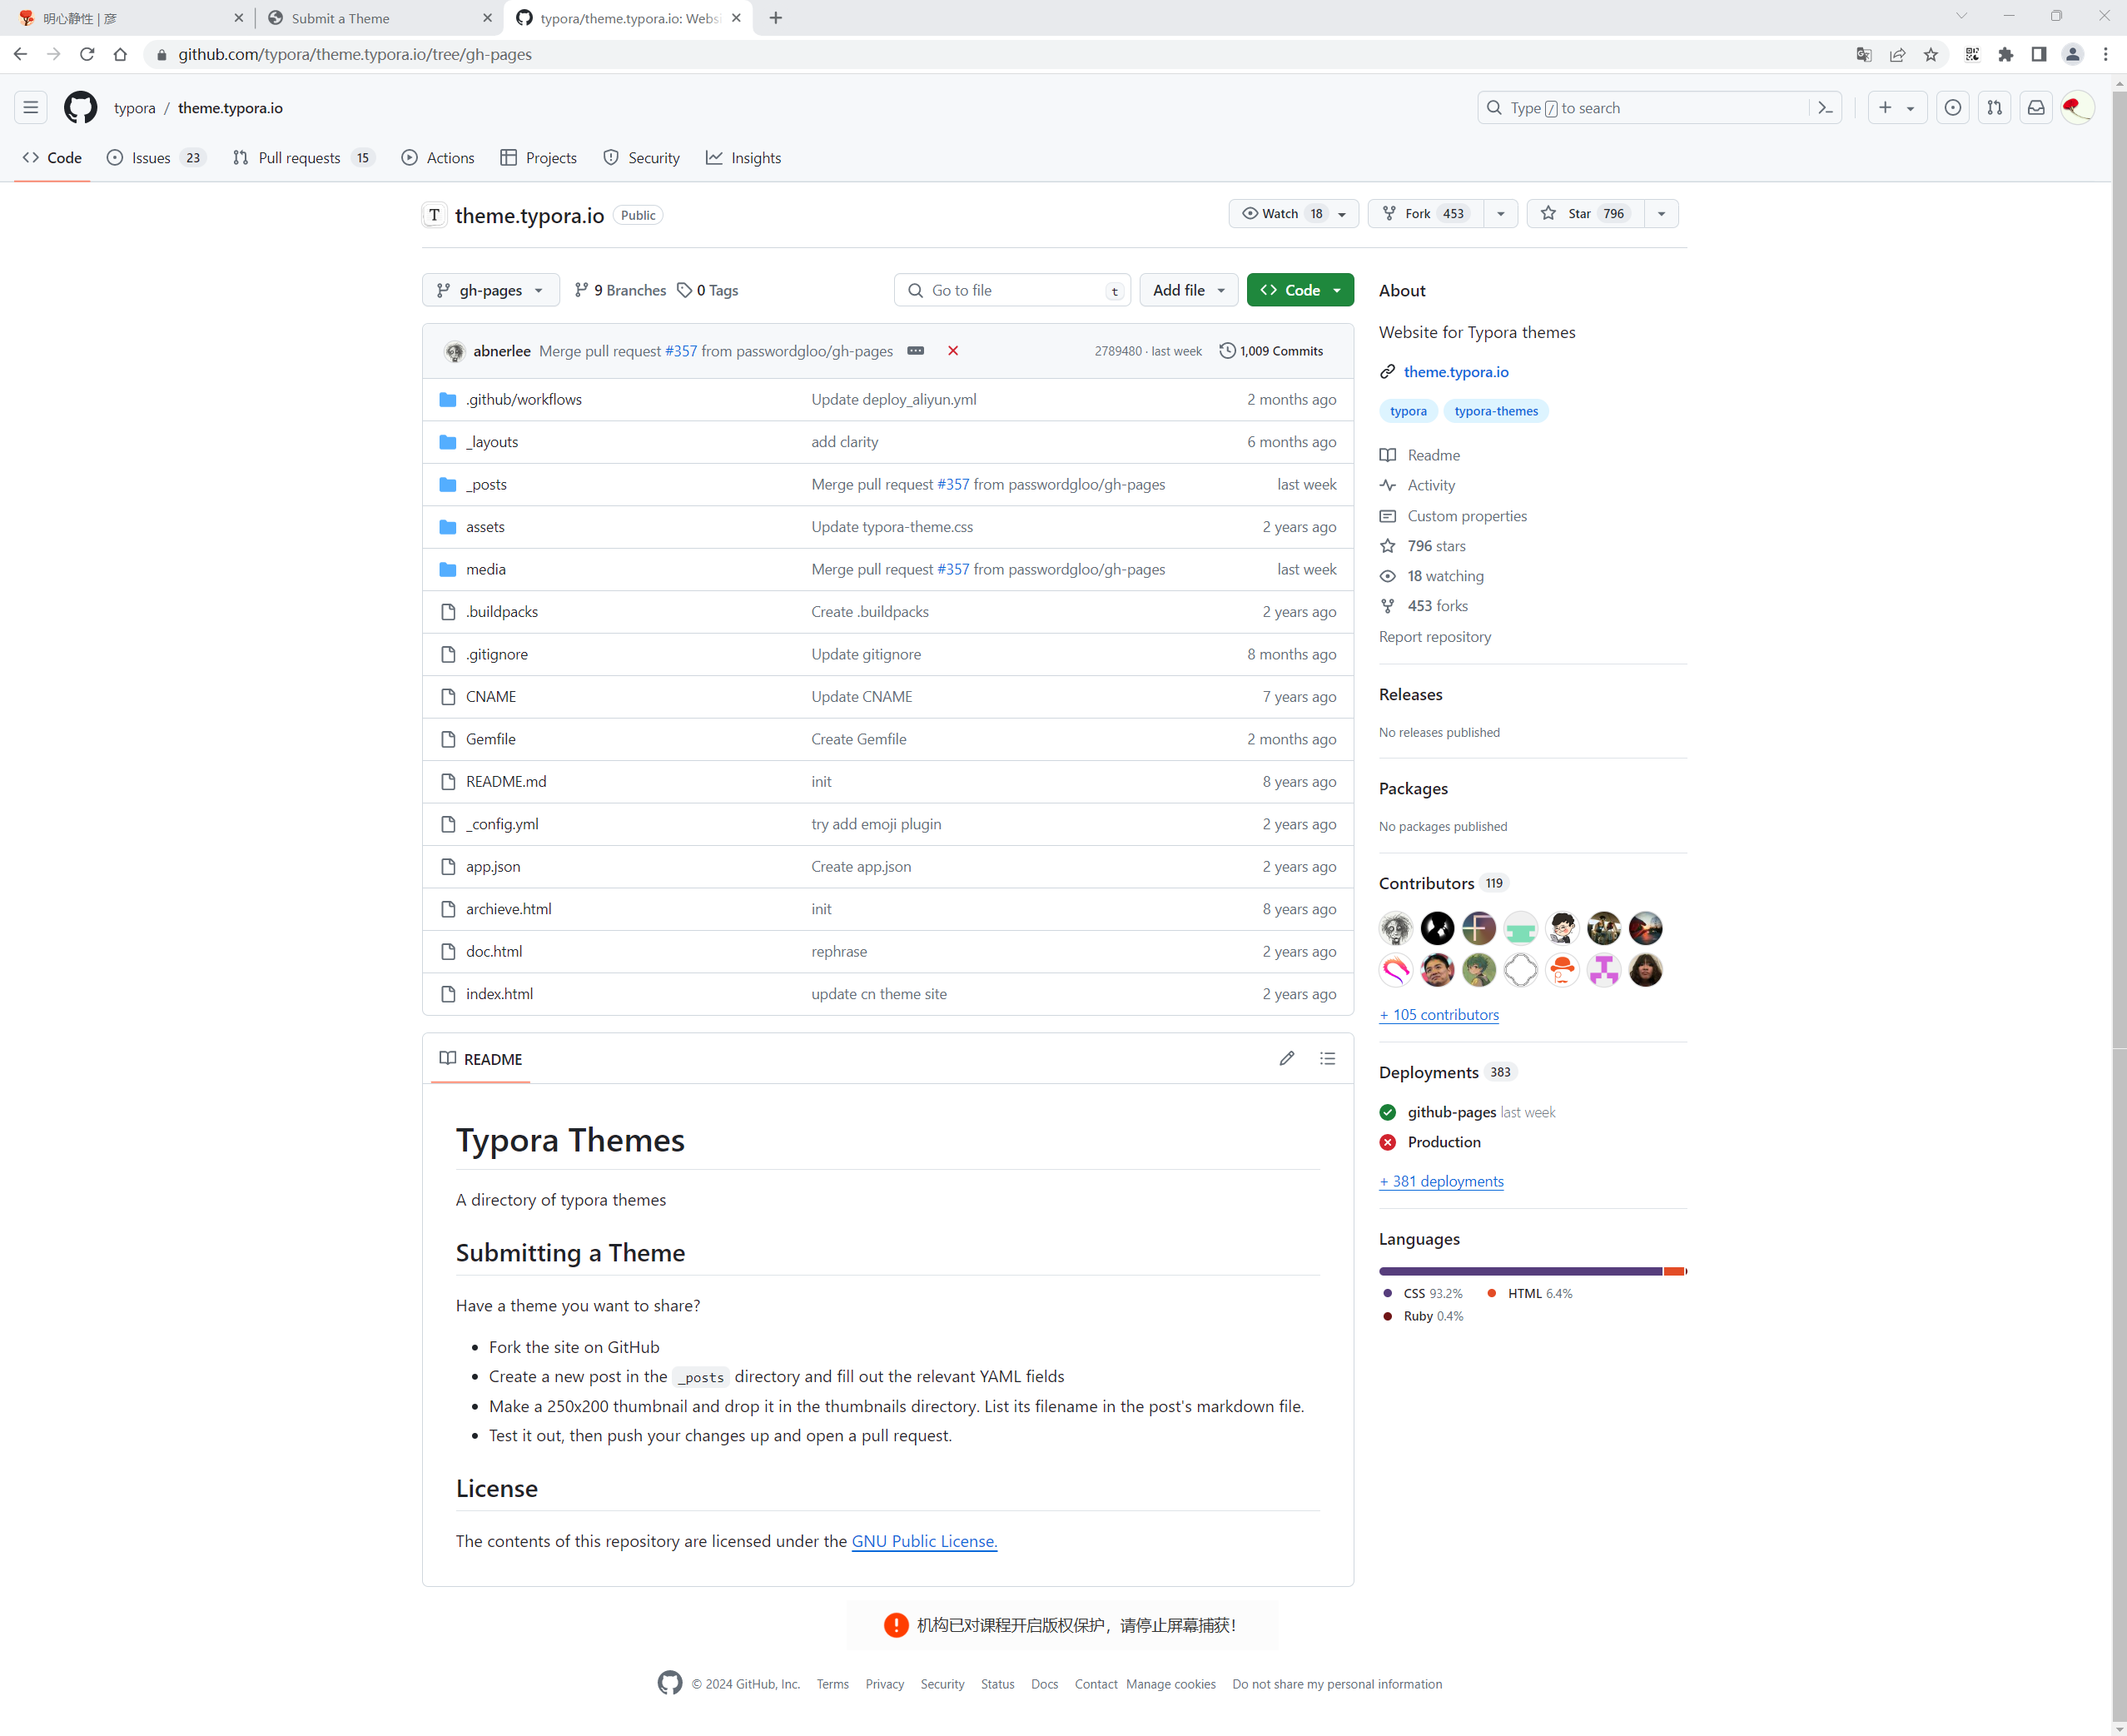2127x1736 pixels.
Task: Edit README with the pencil icon
Action: (x=1286, y=1058)
